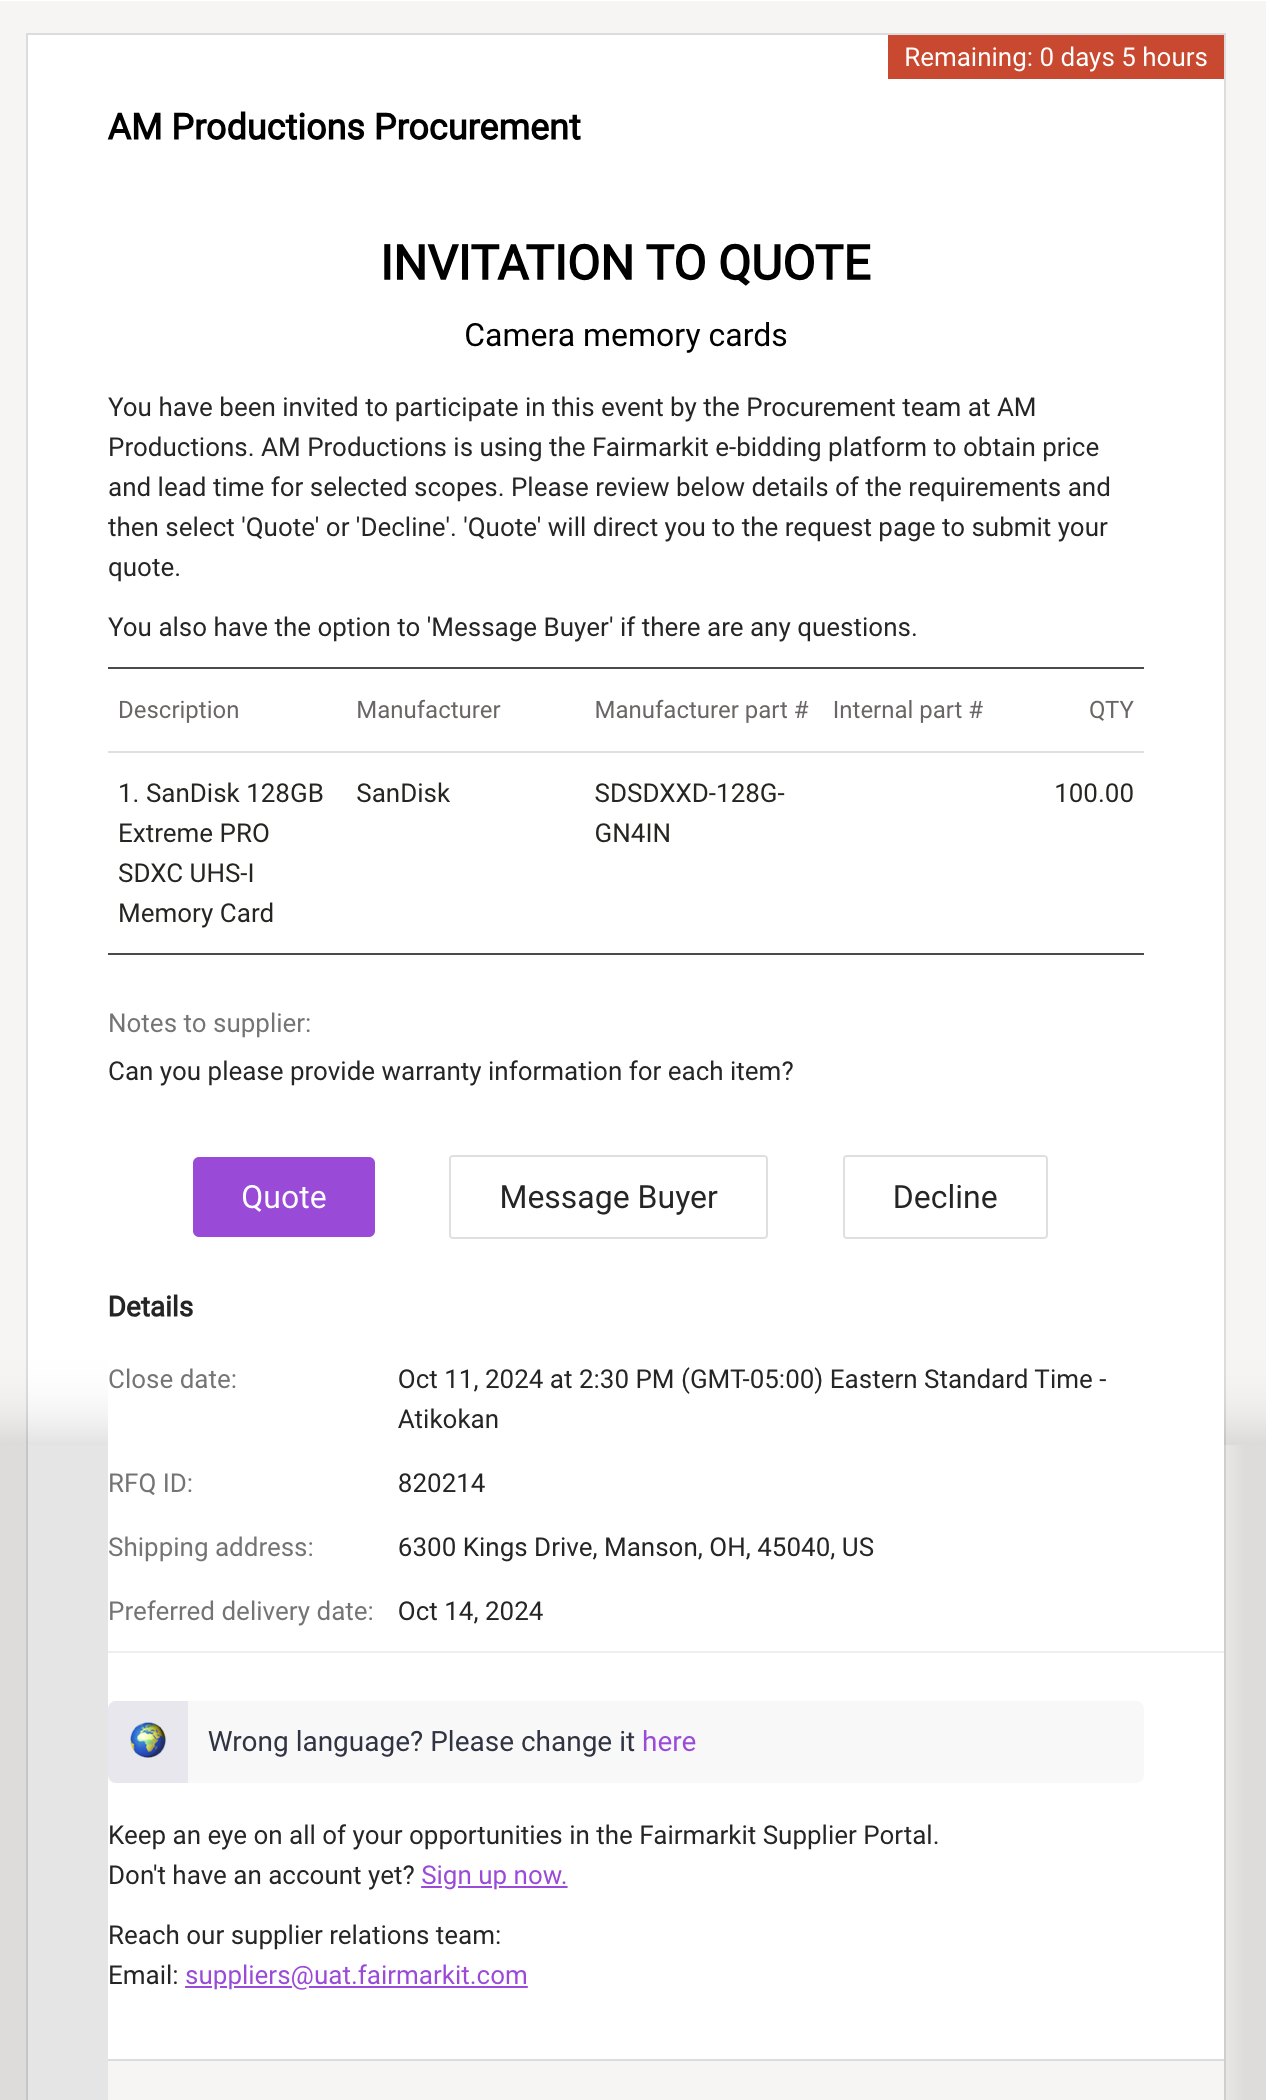The image size is (1266, 2100).
Task: Click the 'Reach our supplier relations team' text
Action: pyautogui.click(x=305, y=1935)
